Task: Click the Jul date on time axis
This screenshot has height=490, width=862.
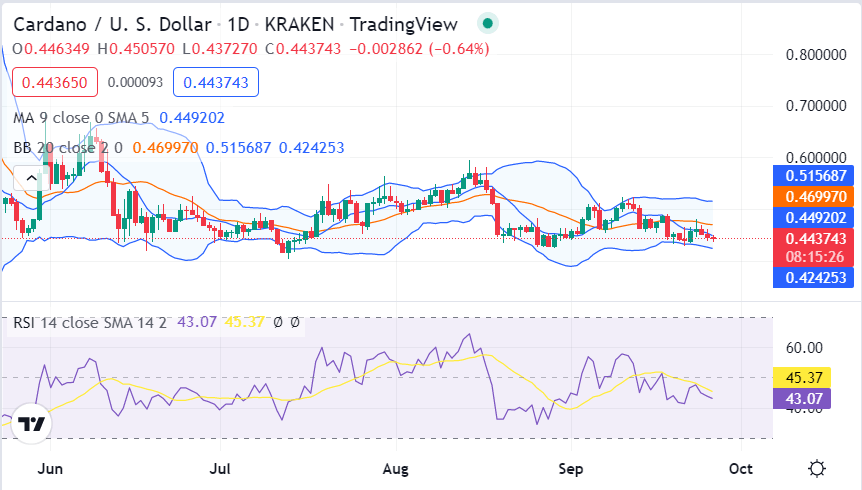Action: (220, 469)
